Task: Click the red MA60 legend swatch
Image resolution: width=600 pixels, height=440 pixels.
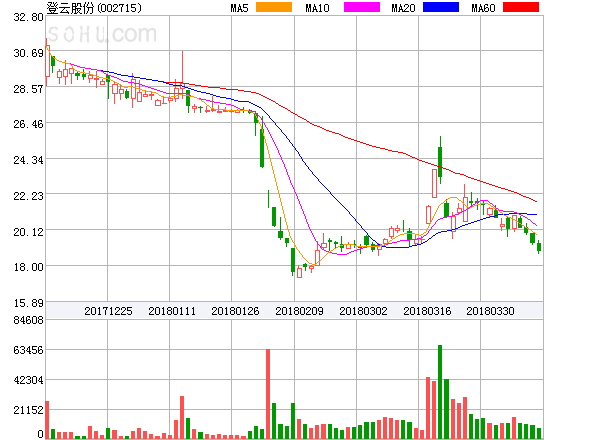Action: click(521, 7)
